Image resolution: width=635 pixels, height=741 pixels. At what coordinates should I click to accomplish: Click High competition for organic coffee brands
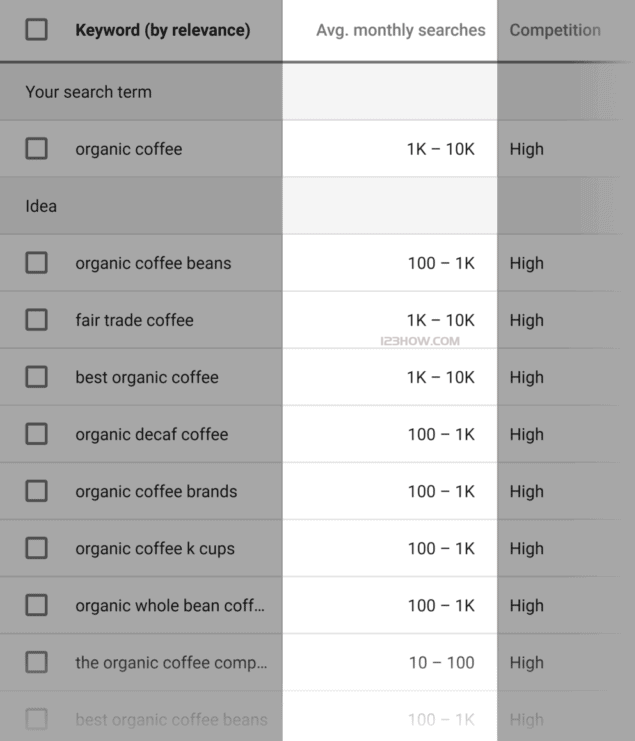click(526, 491)
